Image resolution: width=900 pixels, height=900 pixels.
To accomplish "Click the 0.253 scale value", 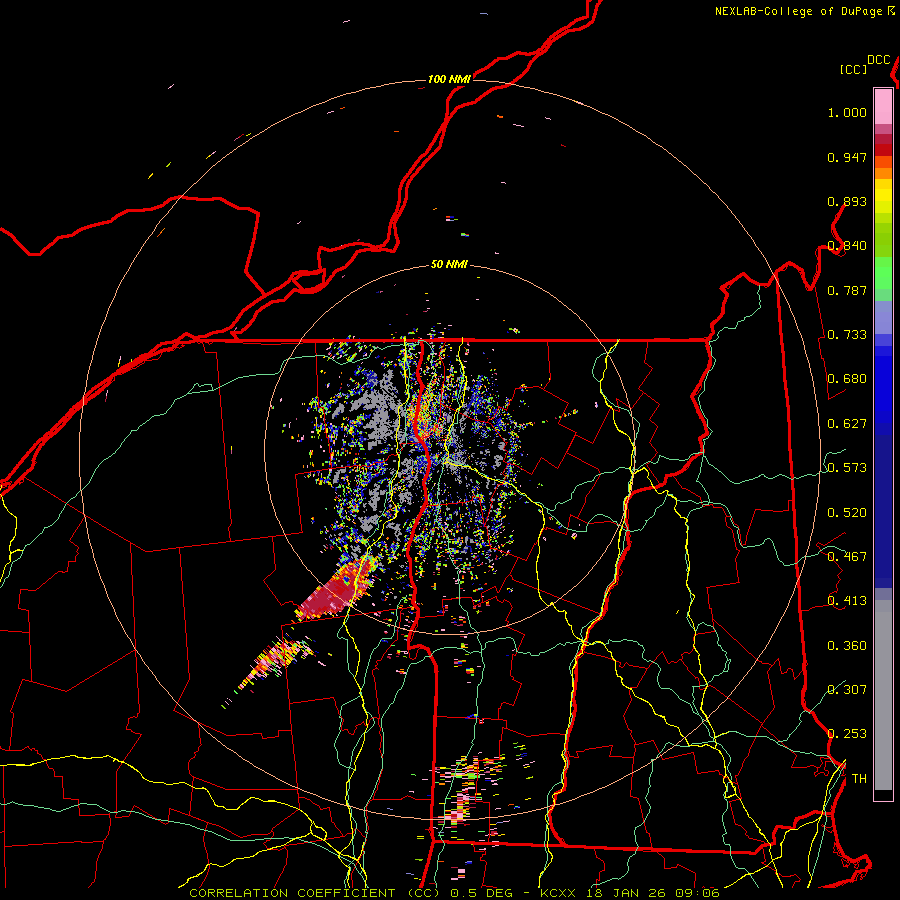I will click(847, 734).
